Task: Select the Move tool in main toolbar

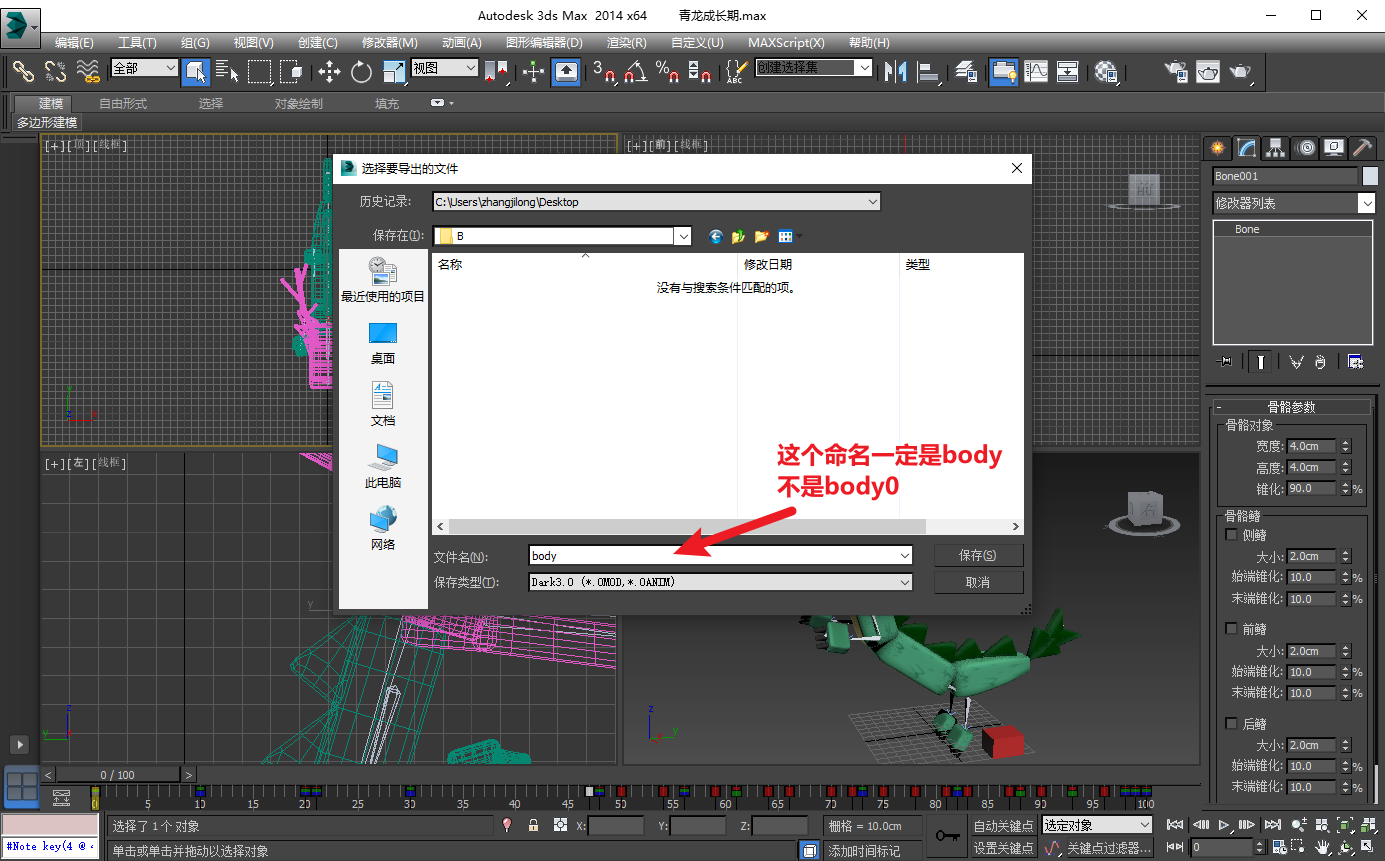Action: tap(329, 71)
